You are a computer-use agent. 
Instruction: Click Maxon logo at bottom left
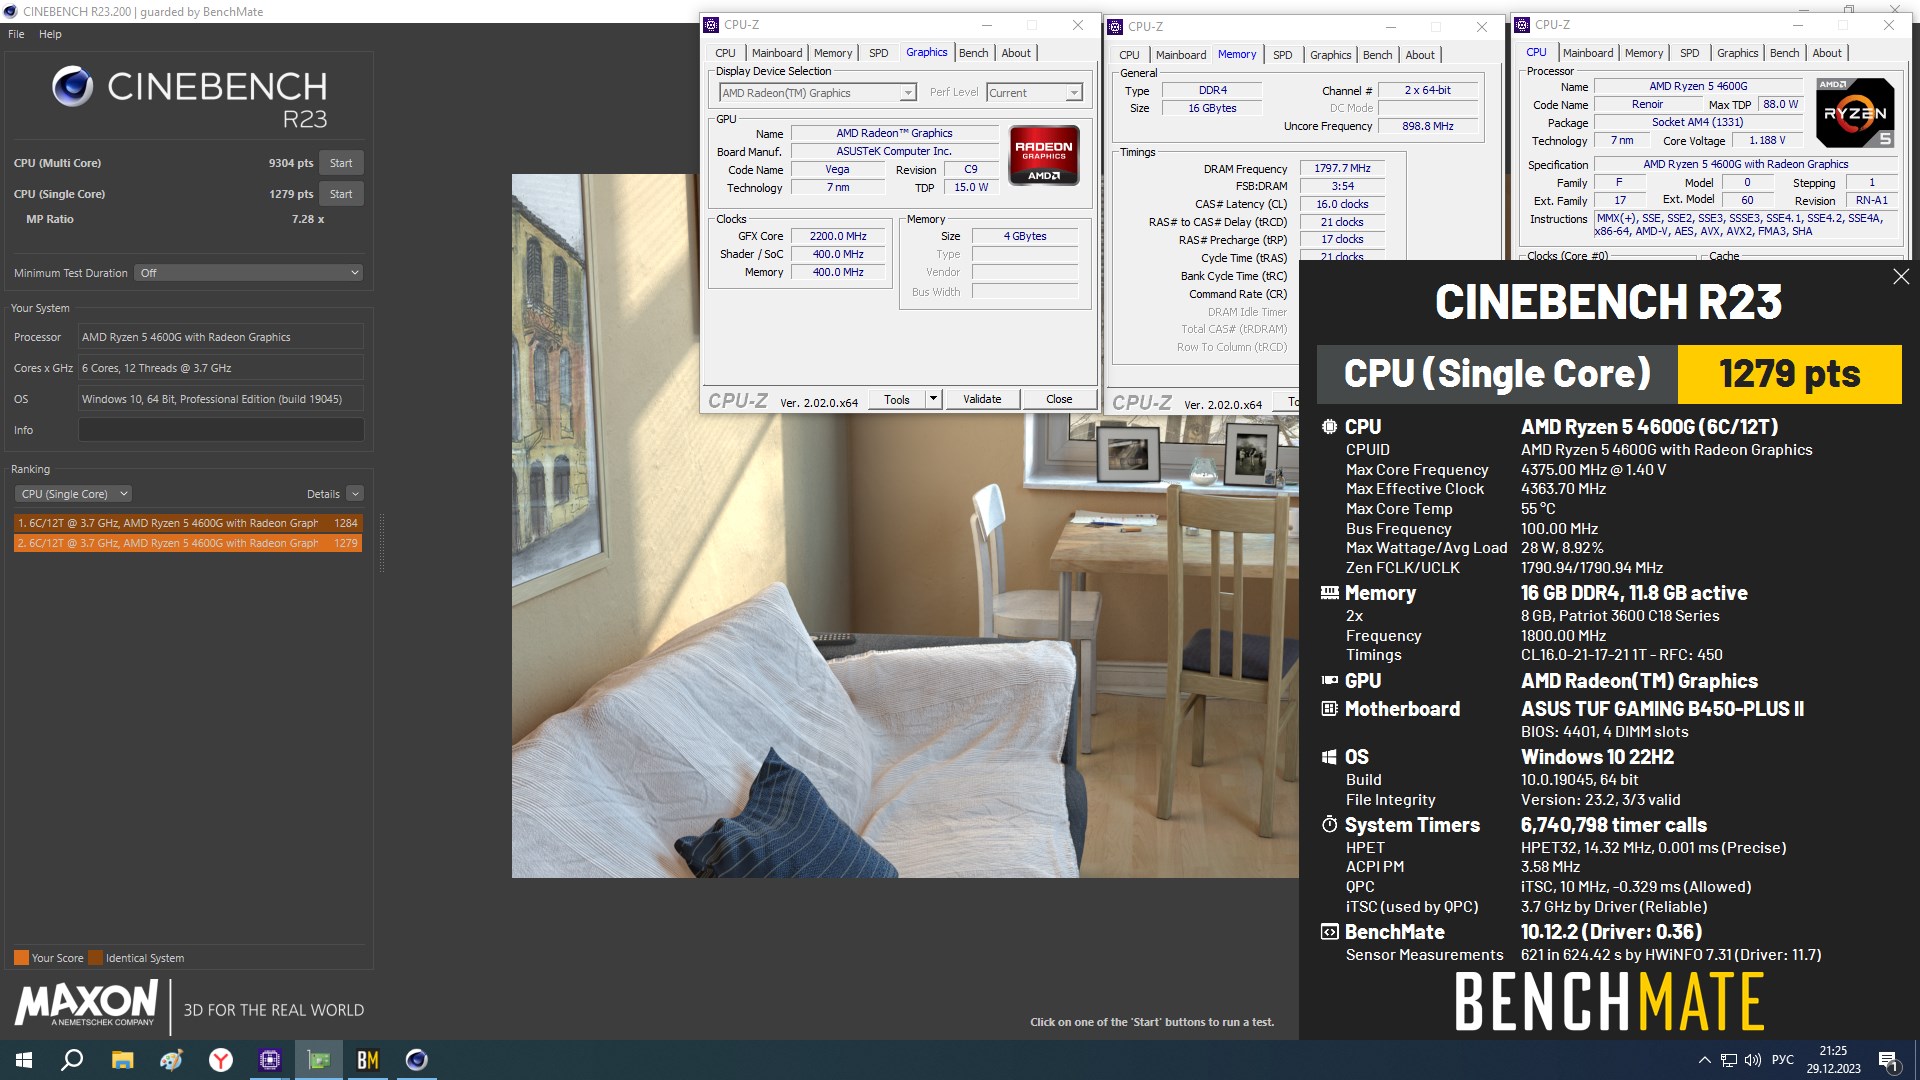point(86,1003)
